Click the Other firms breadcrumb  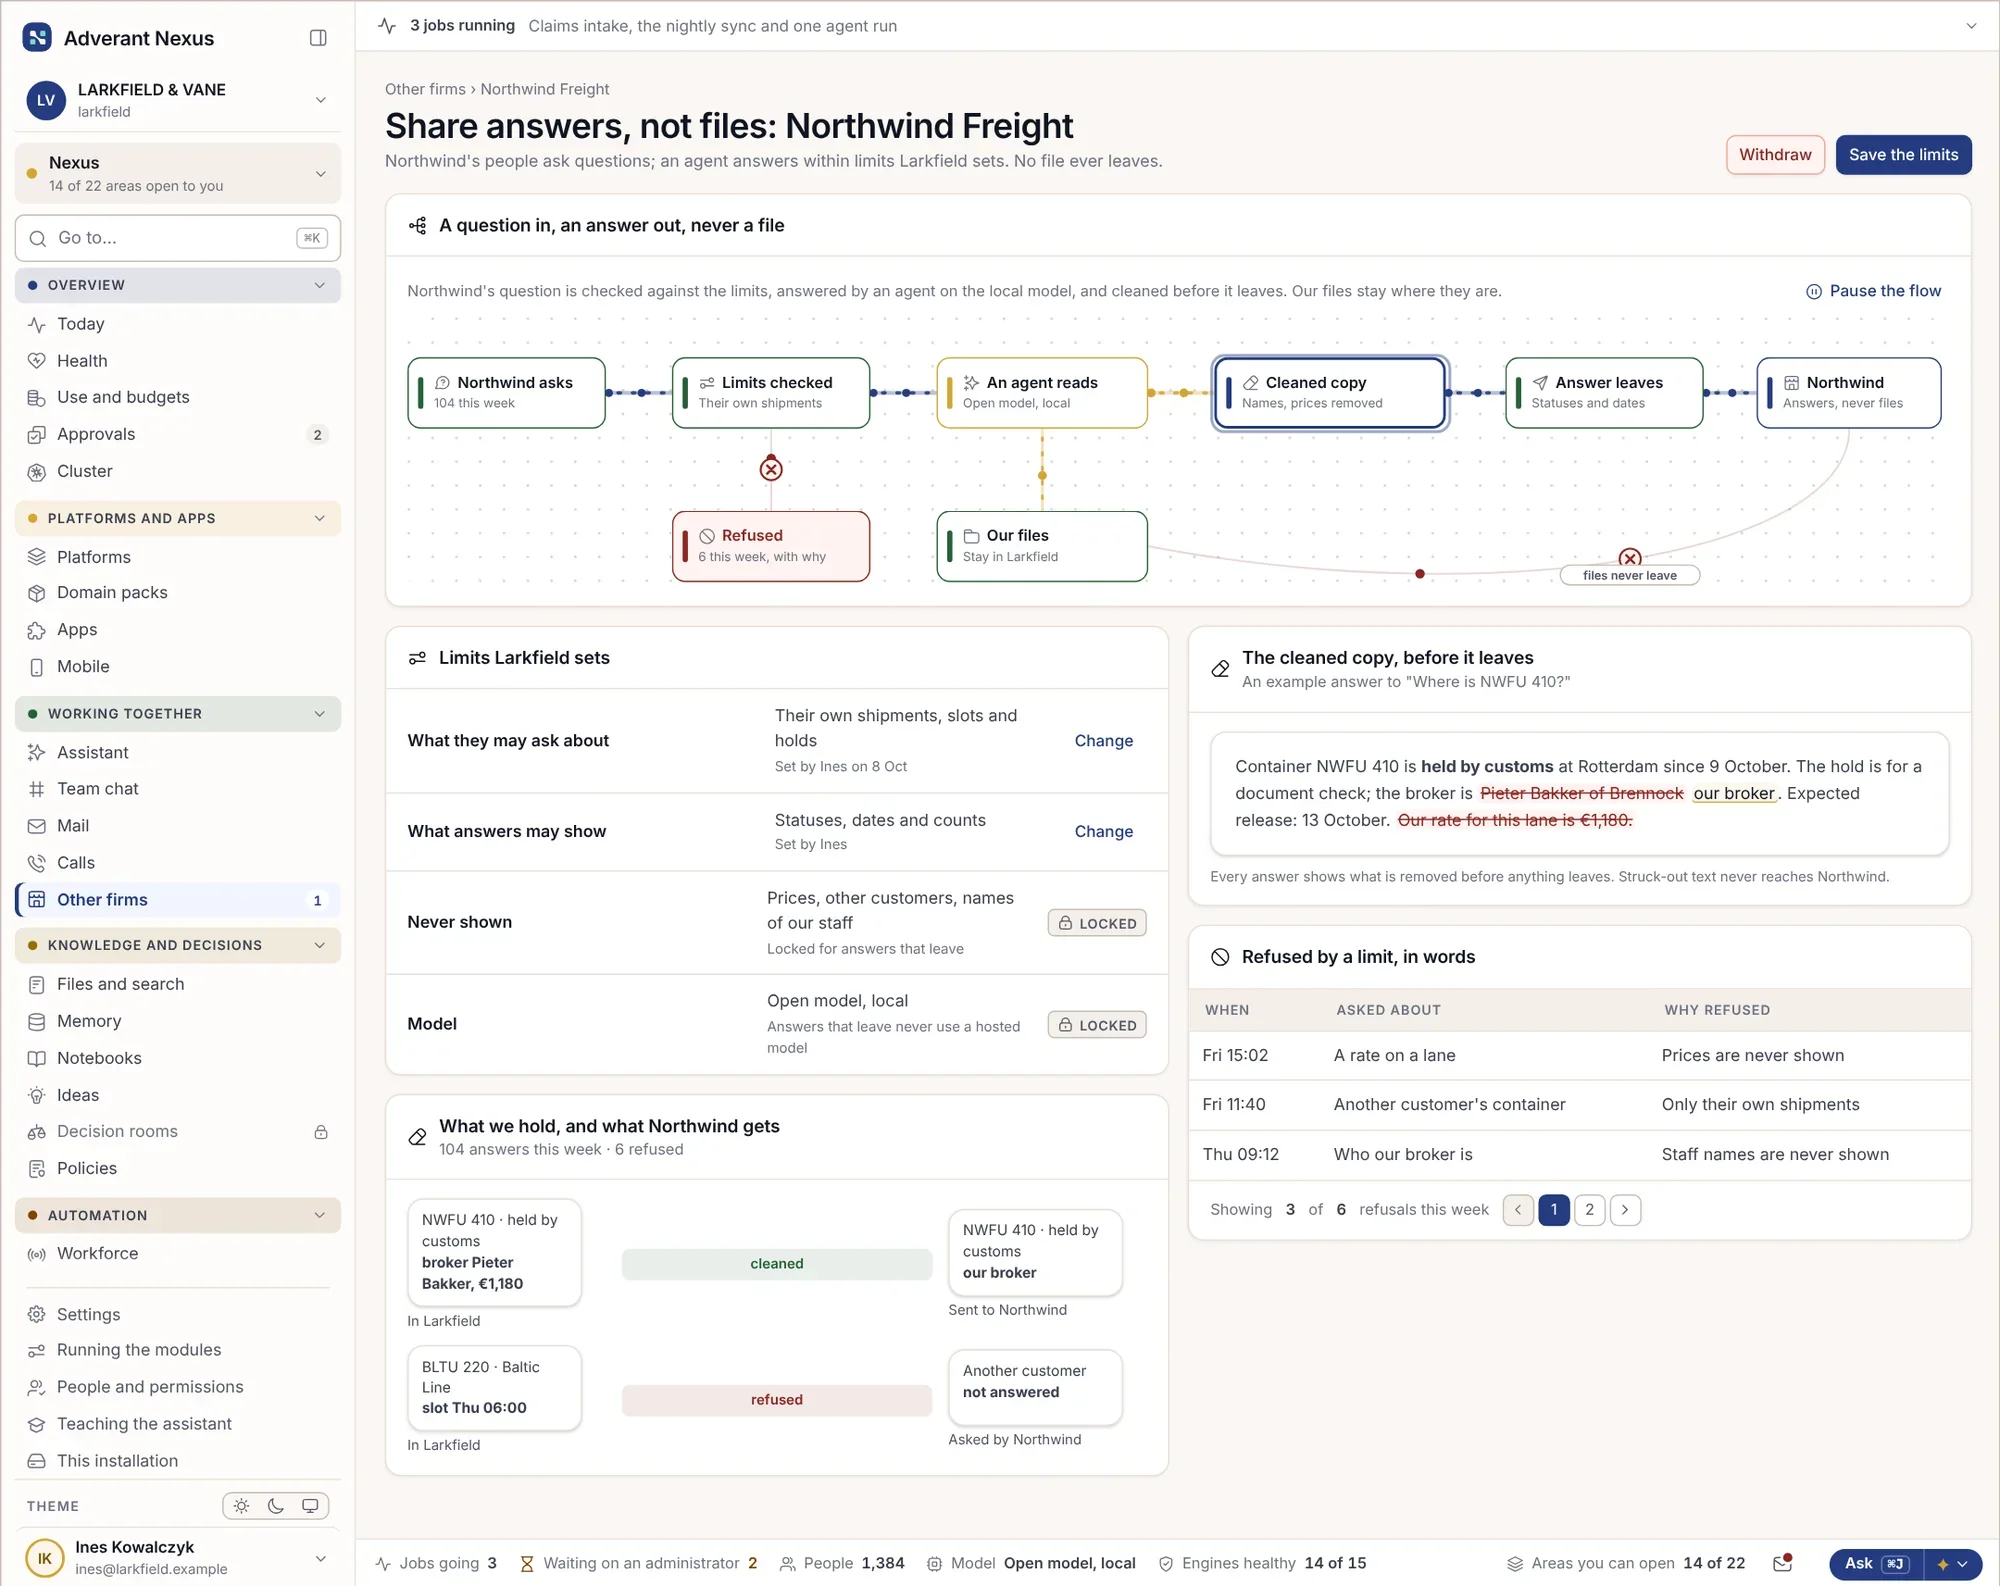(425, 89)
